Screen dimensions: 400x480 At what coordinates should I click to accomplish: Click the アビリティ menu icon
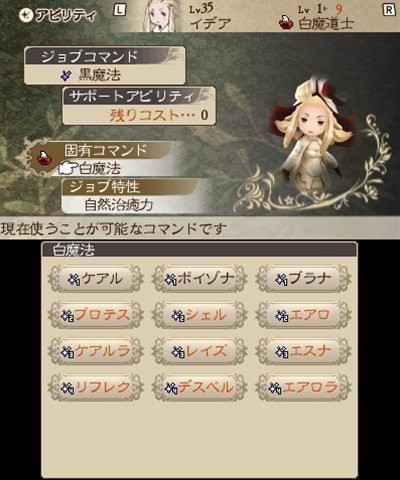[x=25, y=15]
